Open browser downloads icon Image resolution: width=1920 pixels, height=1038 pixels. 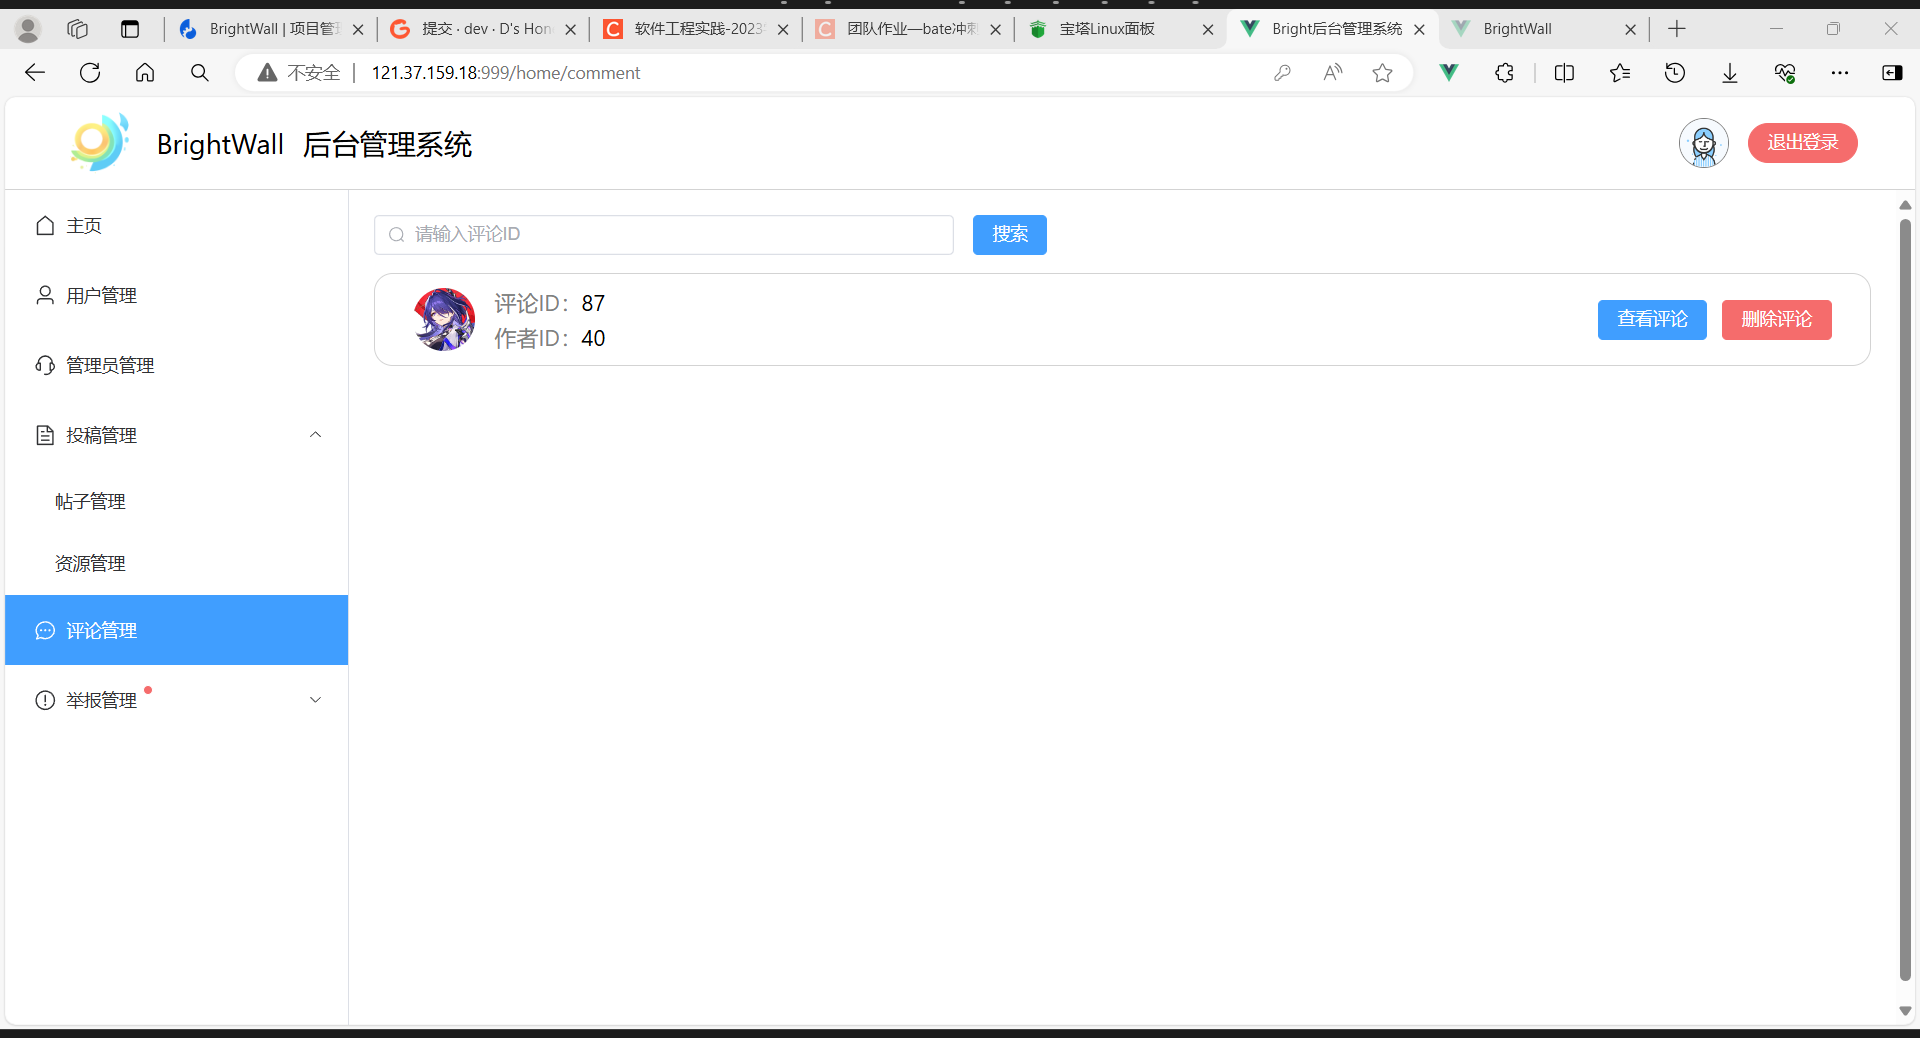point(1730,73)
